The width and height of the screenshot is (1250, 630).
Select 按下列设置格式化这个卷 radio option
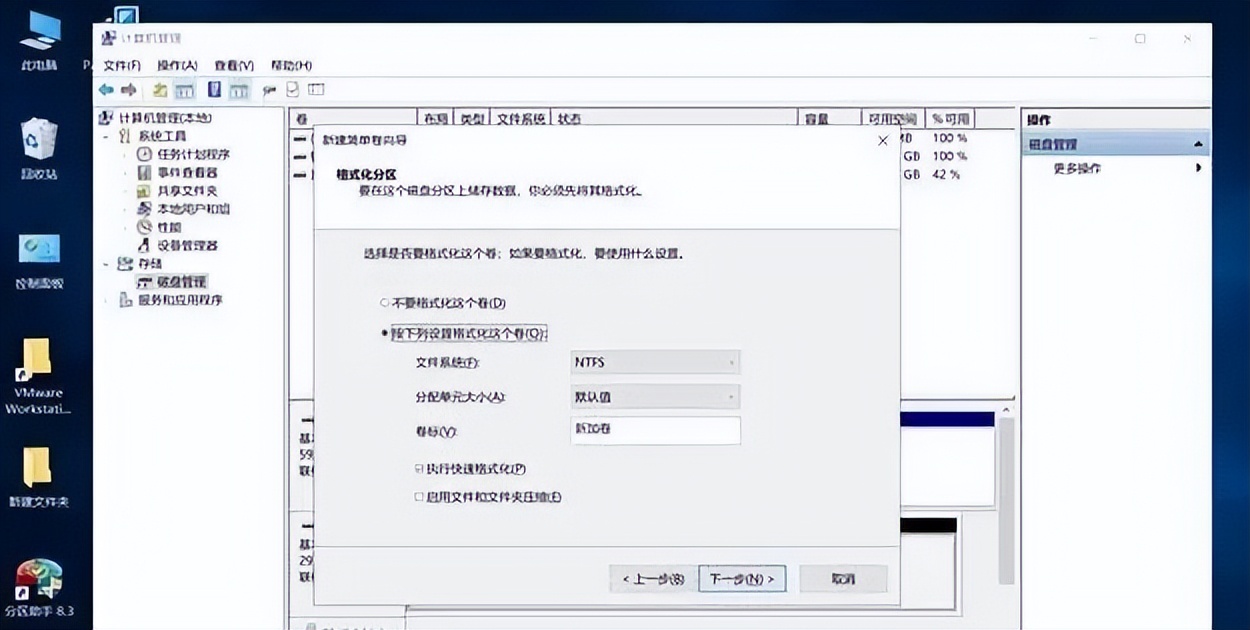tap(384, 334)
